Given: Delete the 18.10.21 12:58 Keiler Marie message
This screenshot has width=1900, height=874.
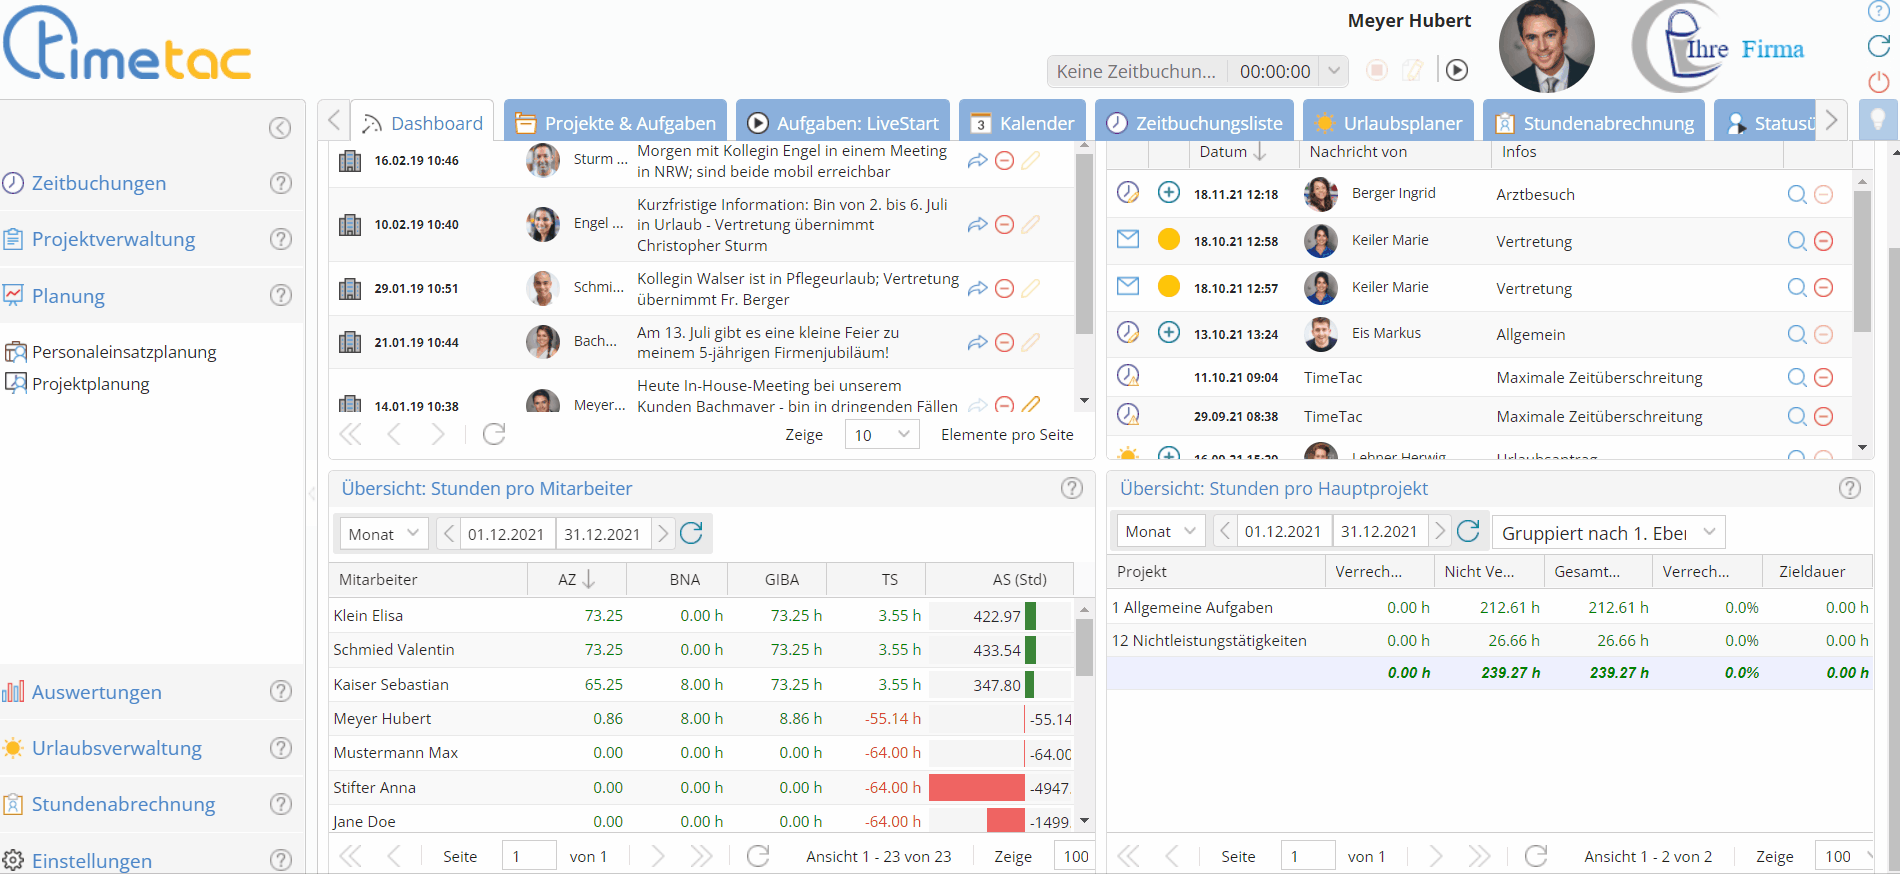Looking at the screenshot, I should pyautogui.click(x=1823, y=241).
